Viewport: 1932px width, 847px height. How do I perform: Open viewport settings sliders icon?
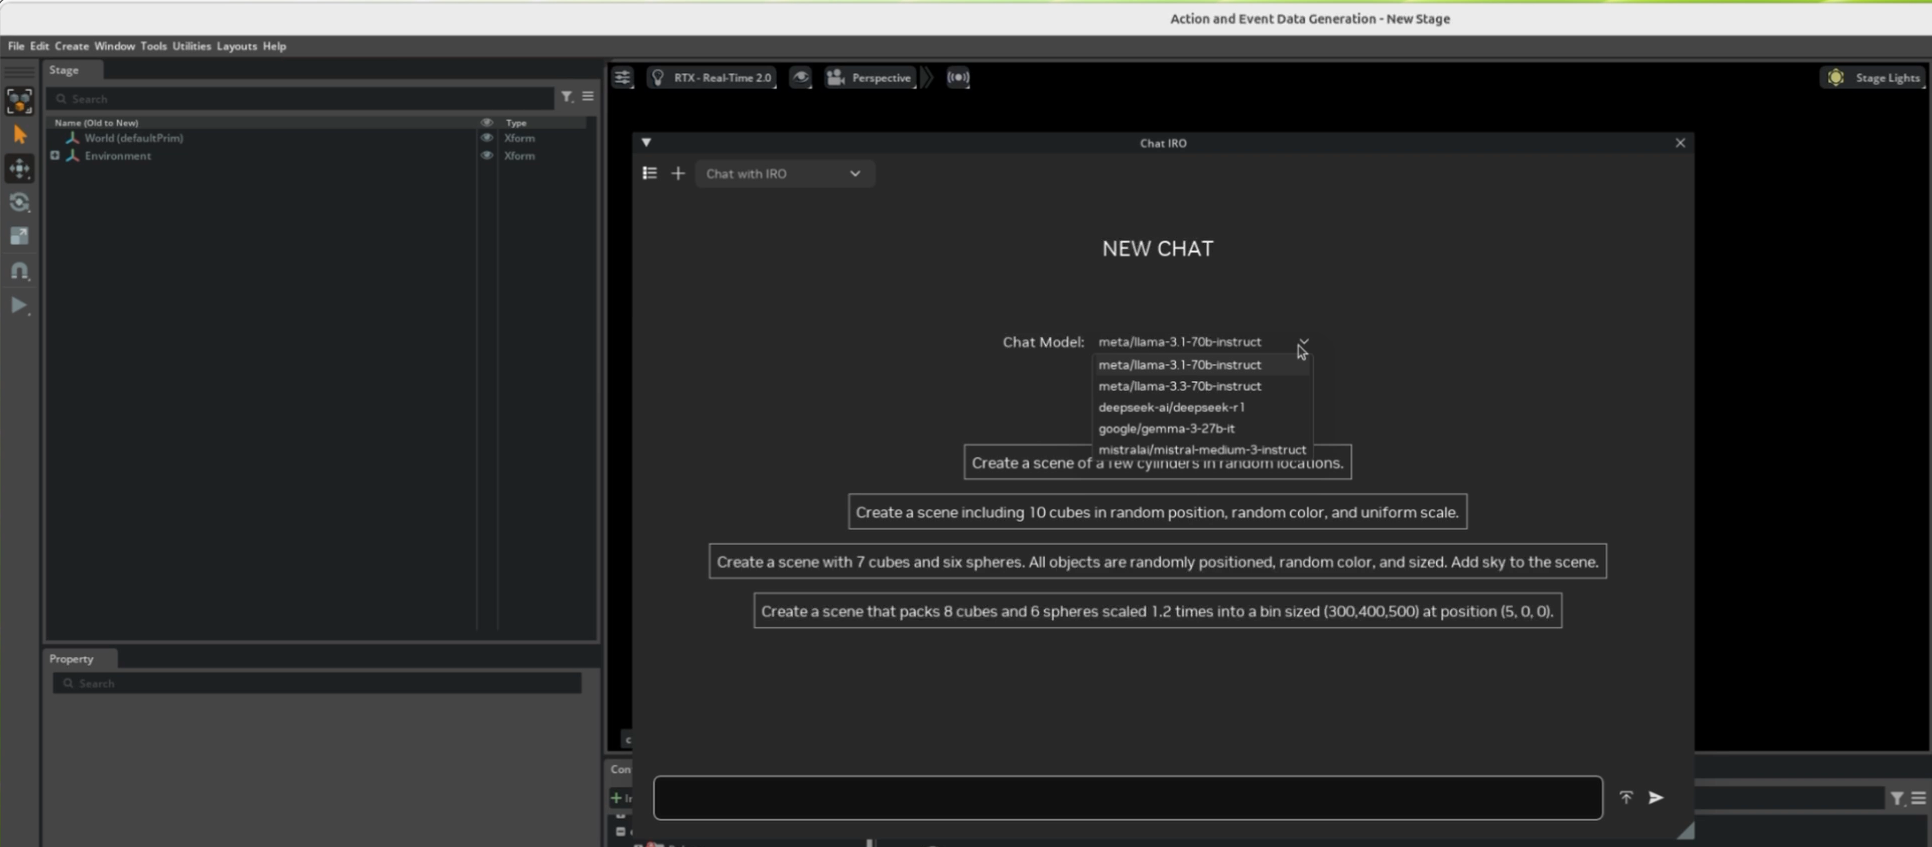coord(622,78)
